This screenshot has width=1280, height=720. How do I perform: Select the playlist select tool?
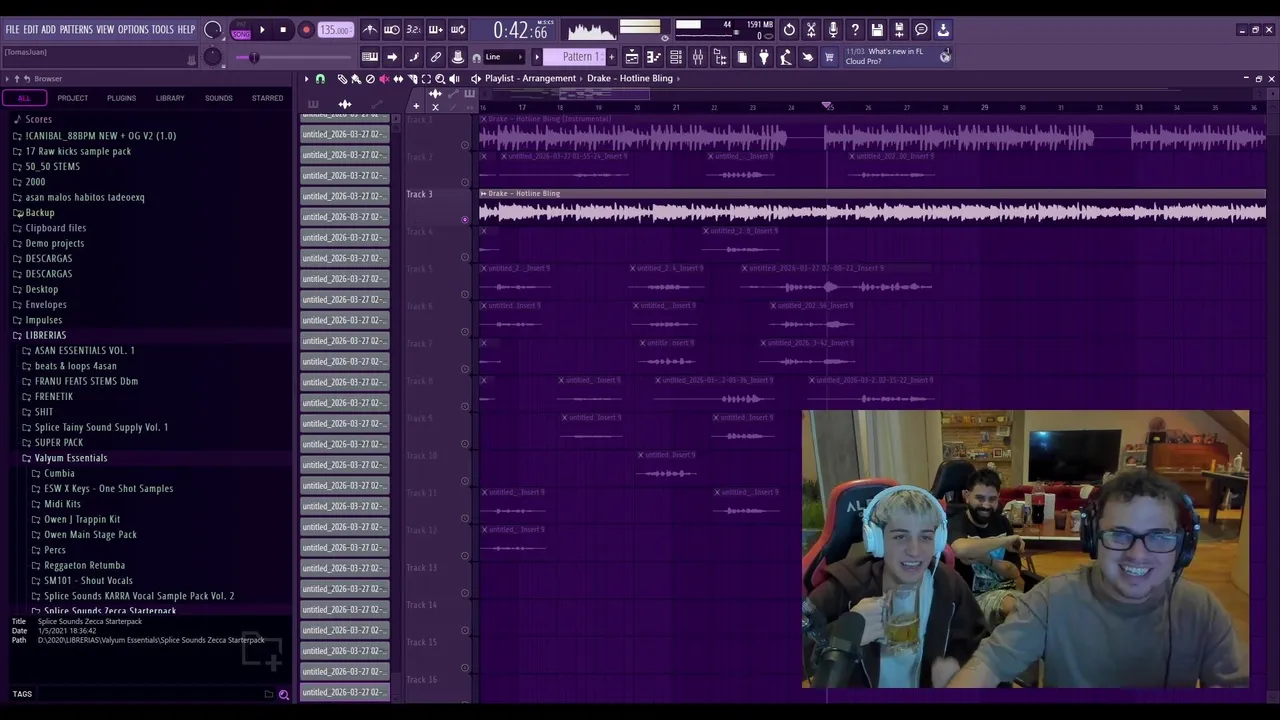tap(426, 79)
